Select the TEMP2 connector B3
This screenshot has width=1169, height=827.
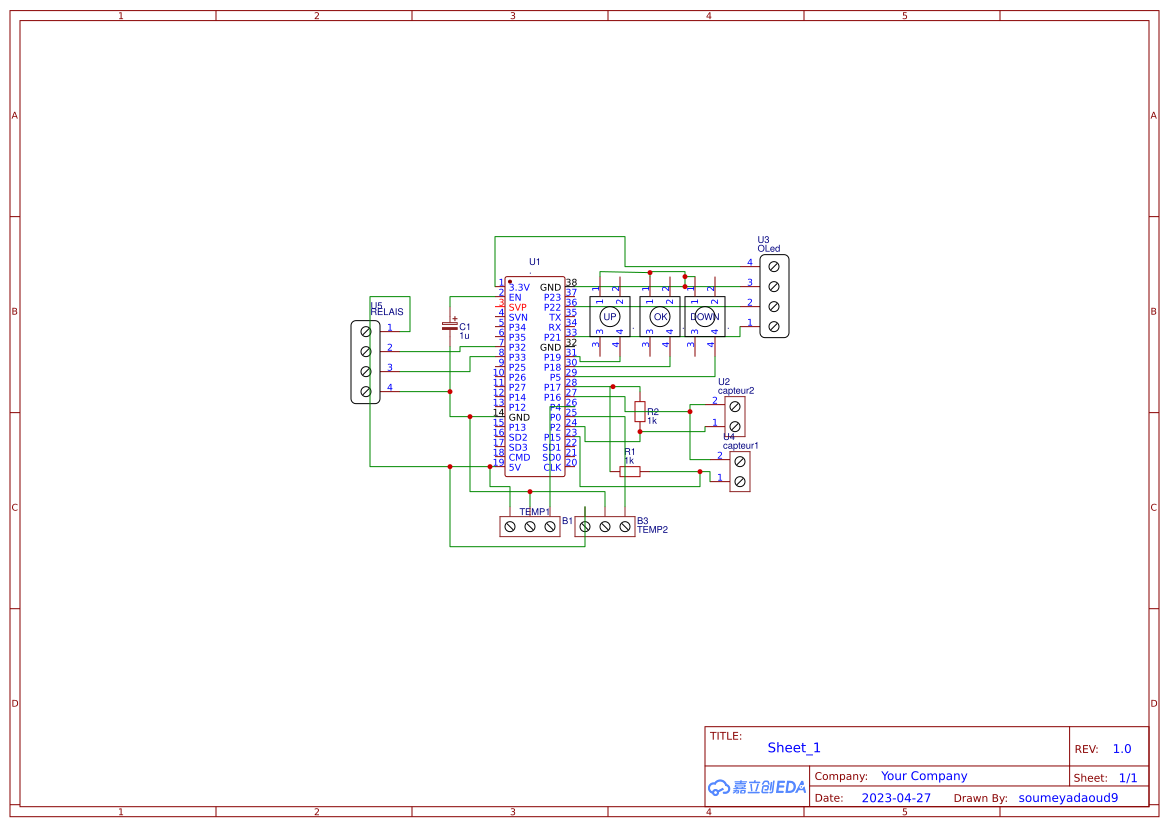click(x=605, y=526)
